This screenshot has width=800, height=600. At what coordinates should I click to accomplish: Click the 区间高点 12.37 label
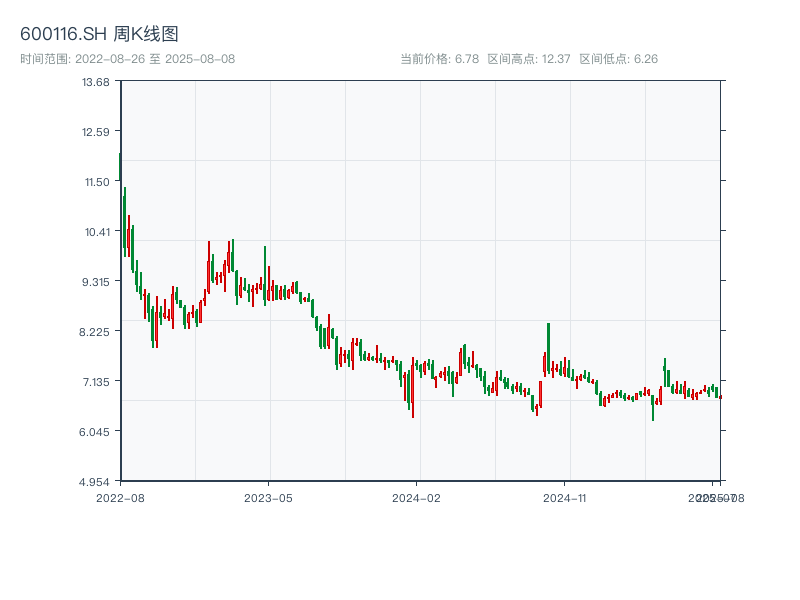[529, 59]
